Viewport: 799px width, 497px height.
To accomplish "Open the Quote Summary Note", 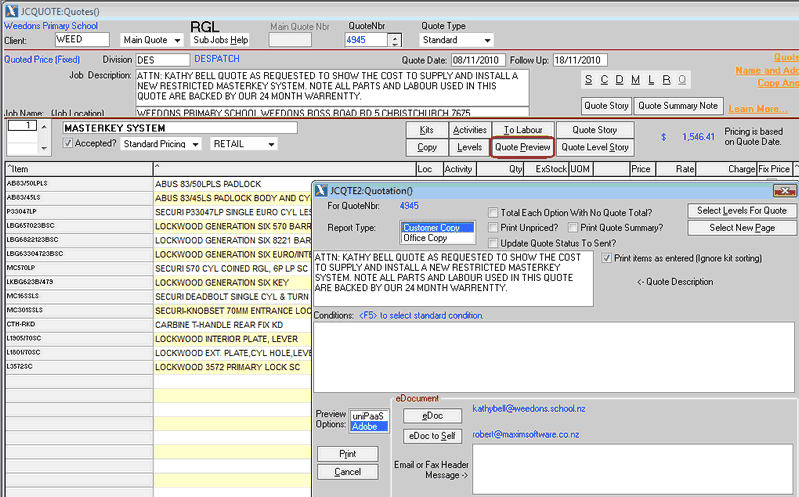I will pos(678,106).
